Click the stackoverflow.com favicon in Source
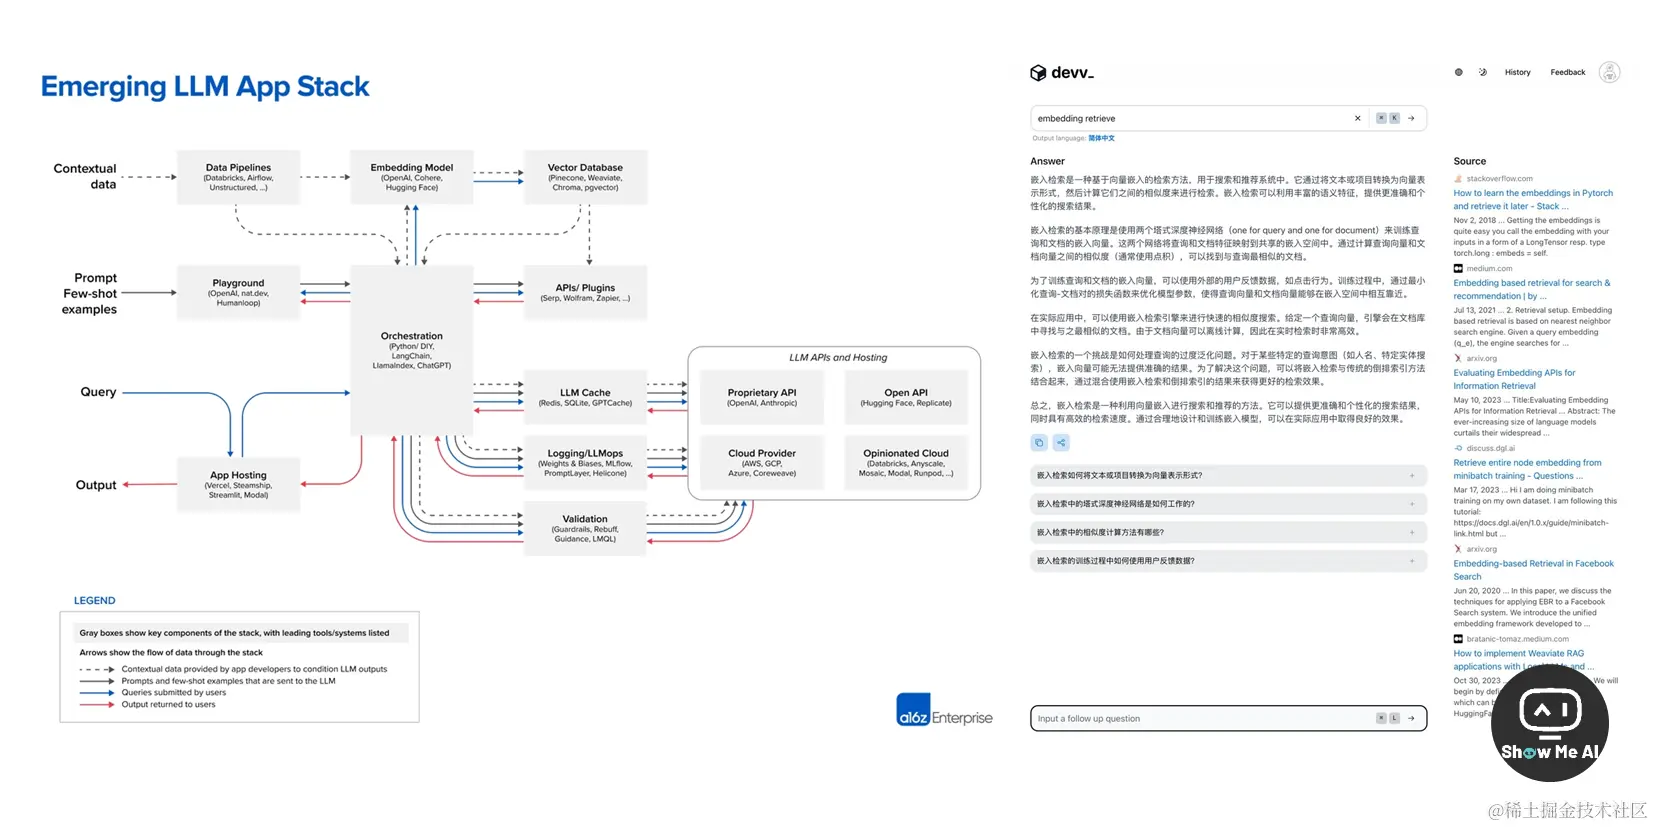Image resolution: width=1654 pixels, height=827 pixels. click(x=1458, y=179)
